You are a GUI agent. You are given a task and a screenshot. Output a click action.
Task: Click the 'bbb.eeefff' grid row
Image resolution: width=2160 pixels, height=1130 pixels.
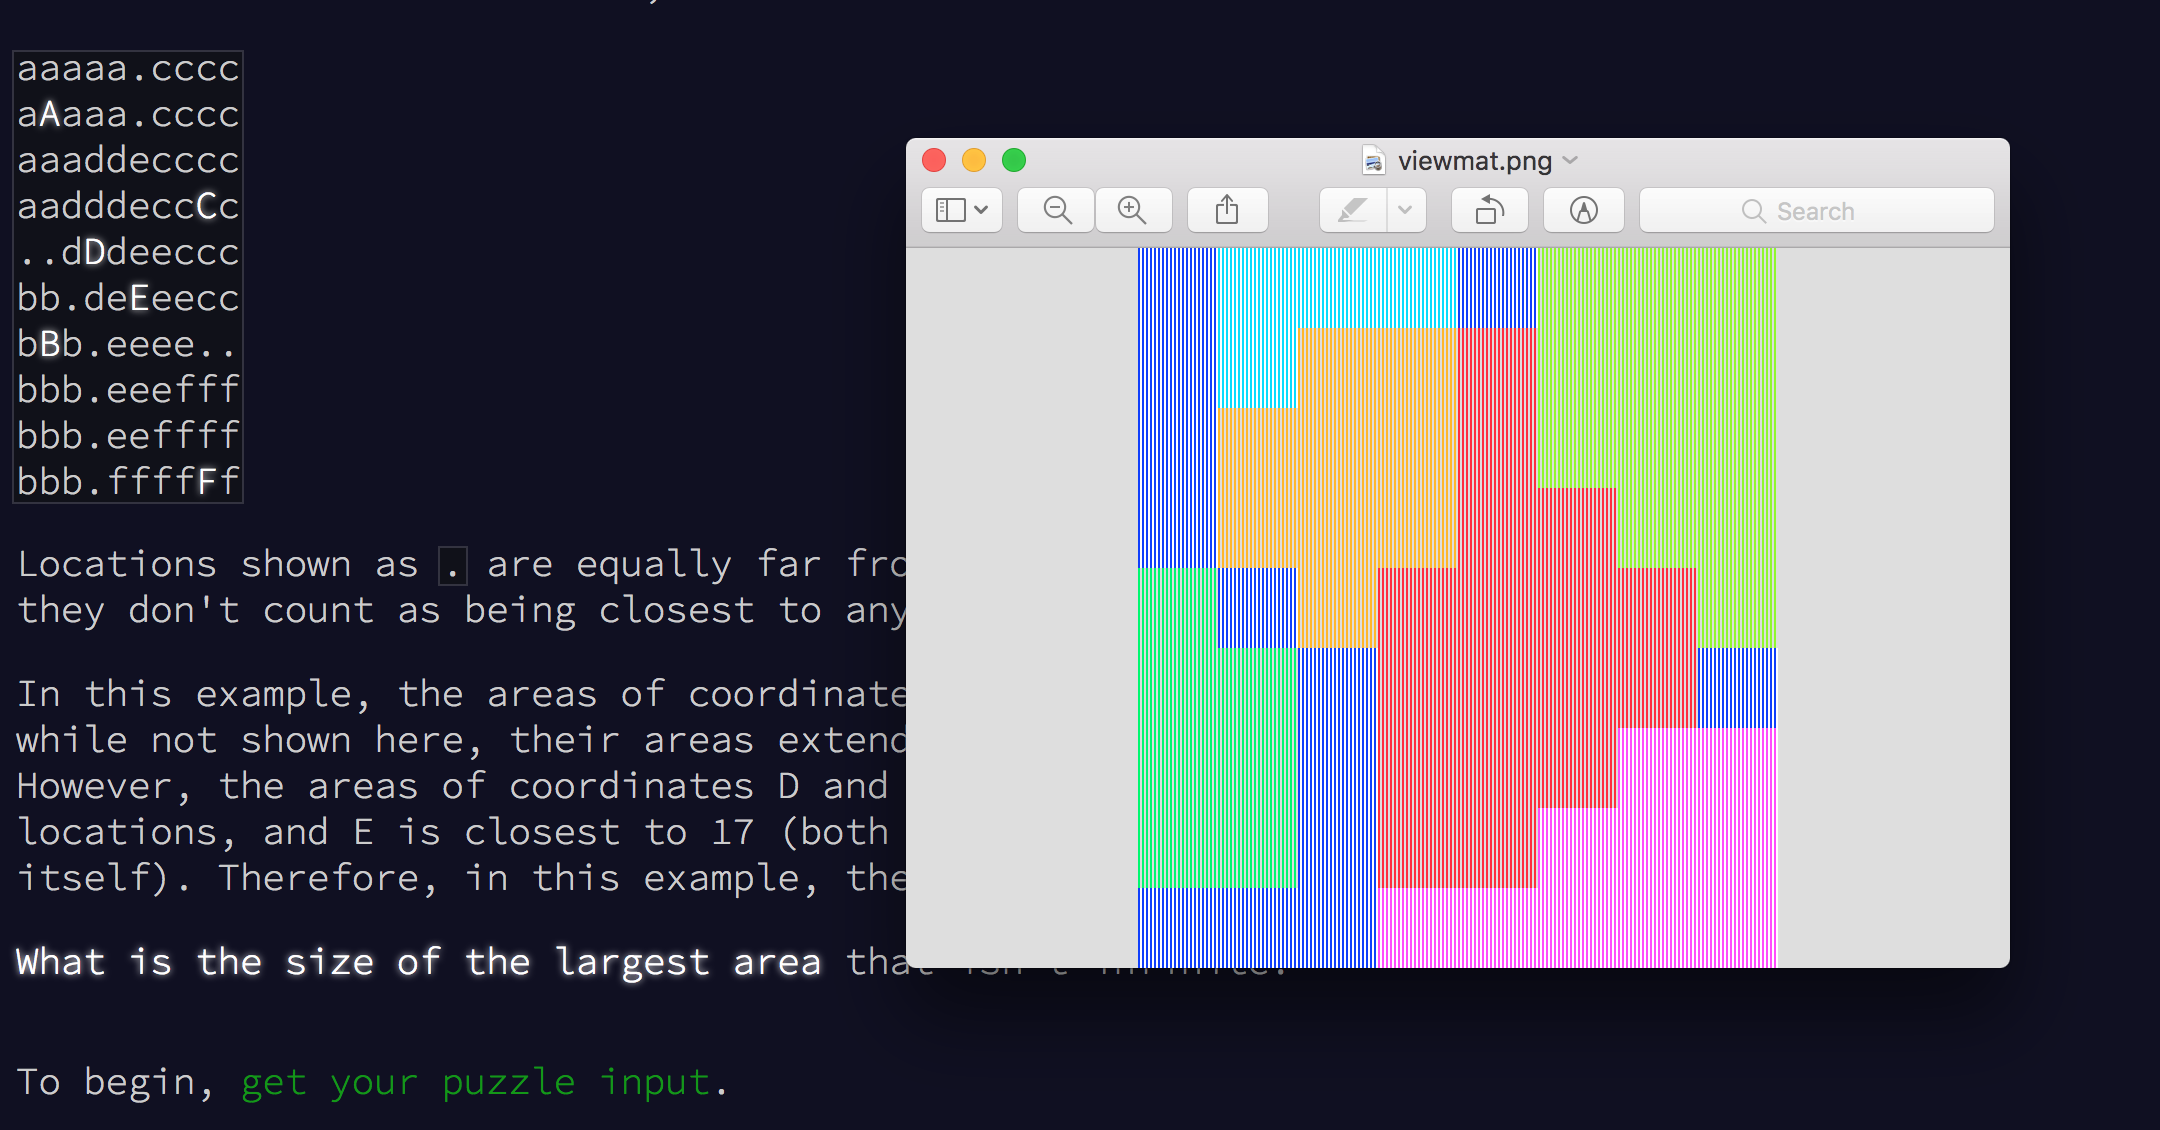pyautogui.click(x=128, y=391)
